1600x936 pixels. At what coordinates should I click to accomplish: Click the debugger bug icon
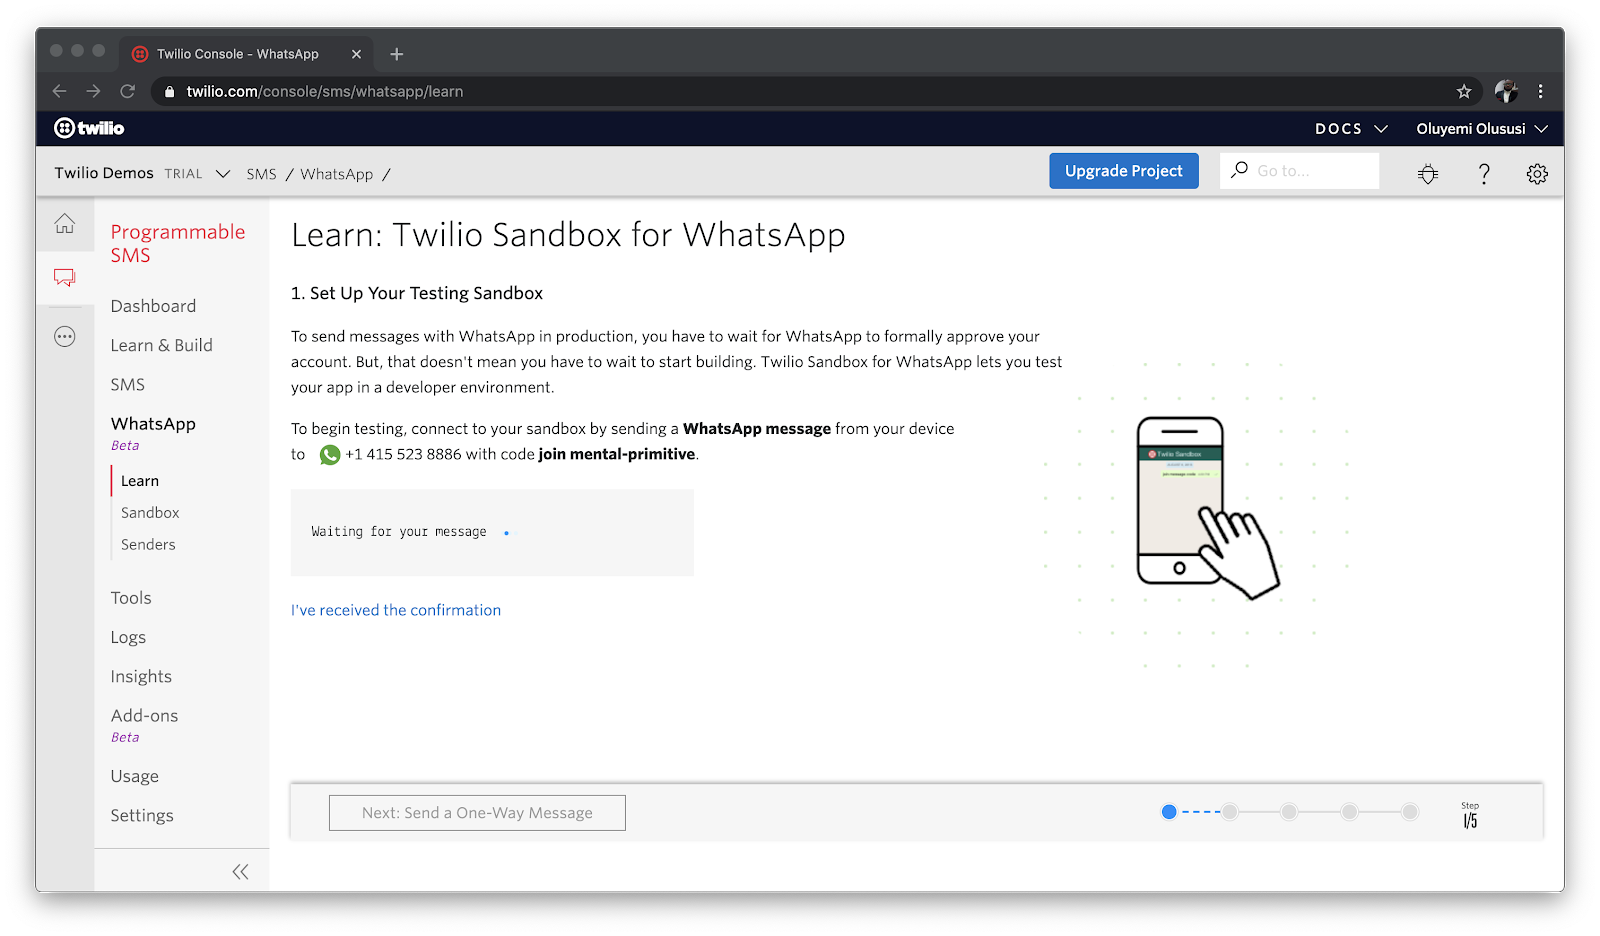tap(1428, 174)
